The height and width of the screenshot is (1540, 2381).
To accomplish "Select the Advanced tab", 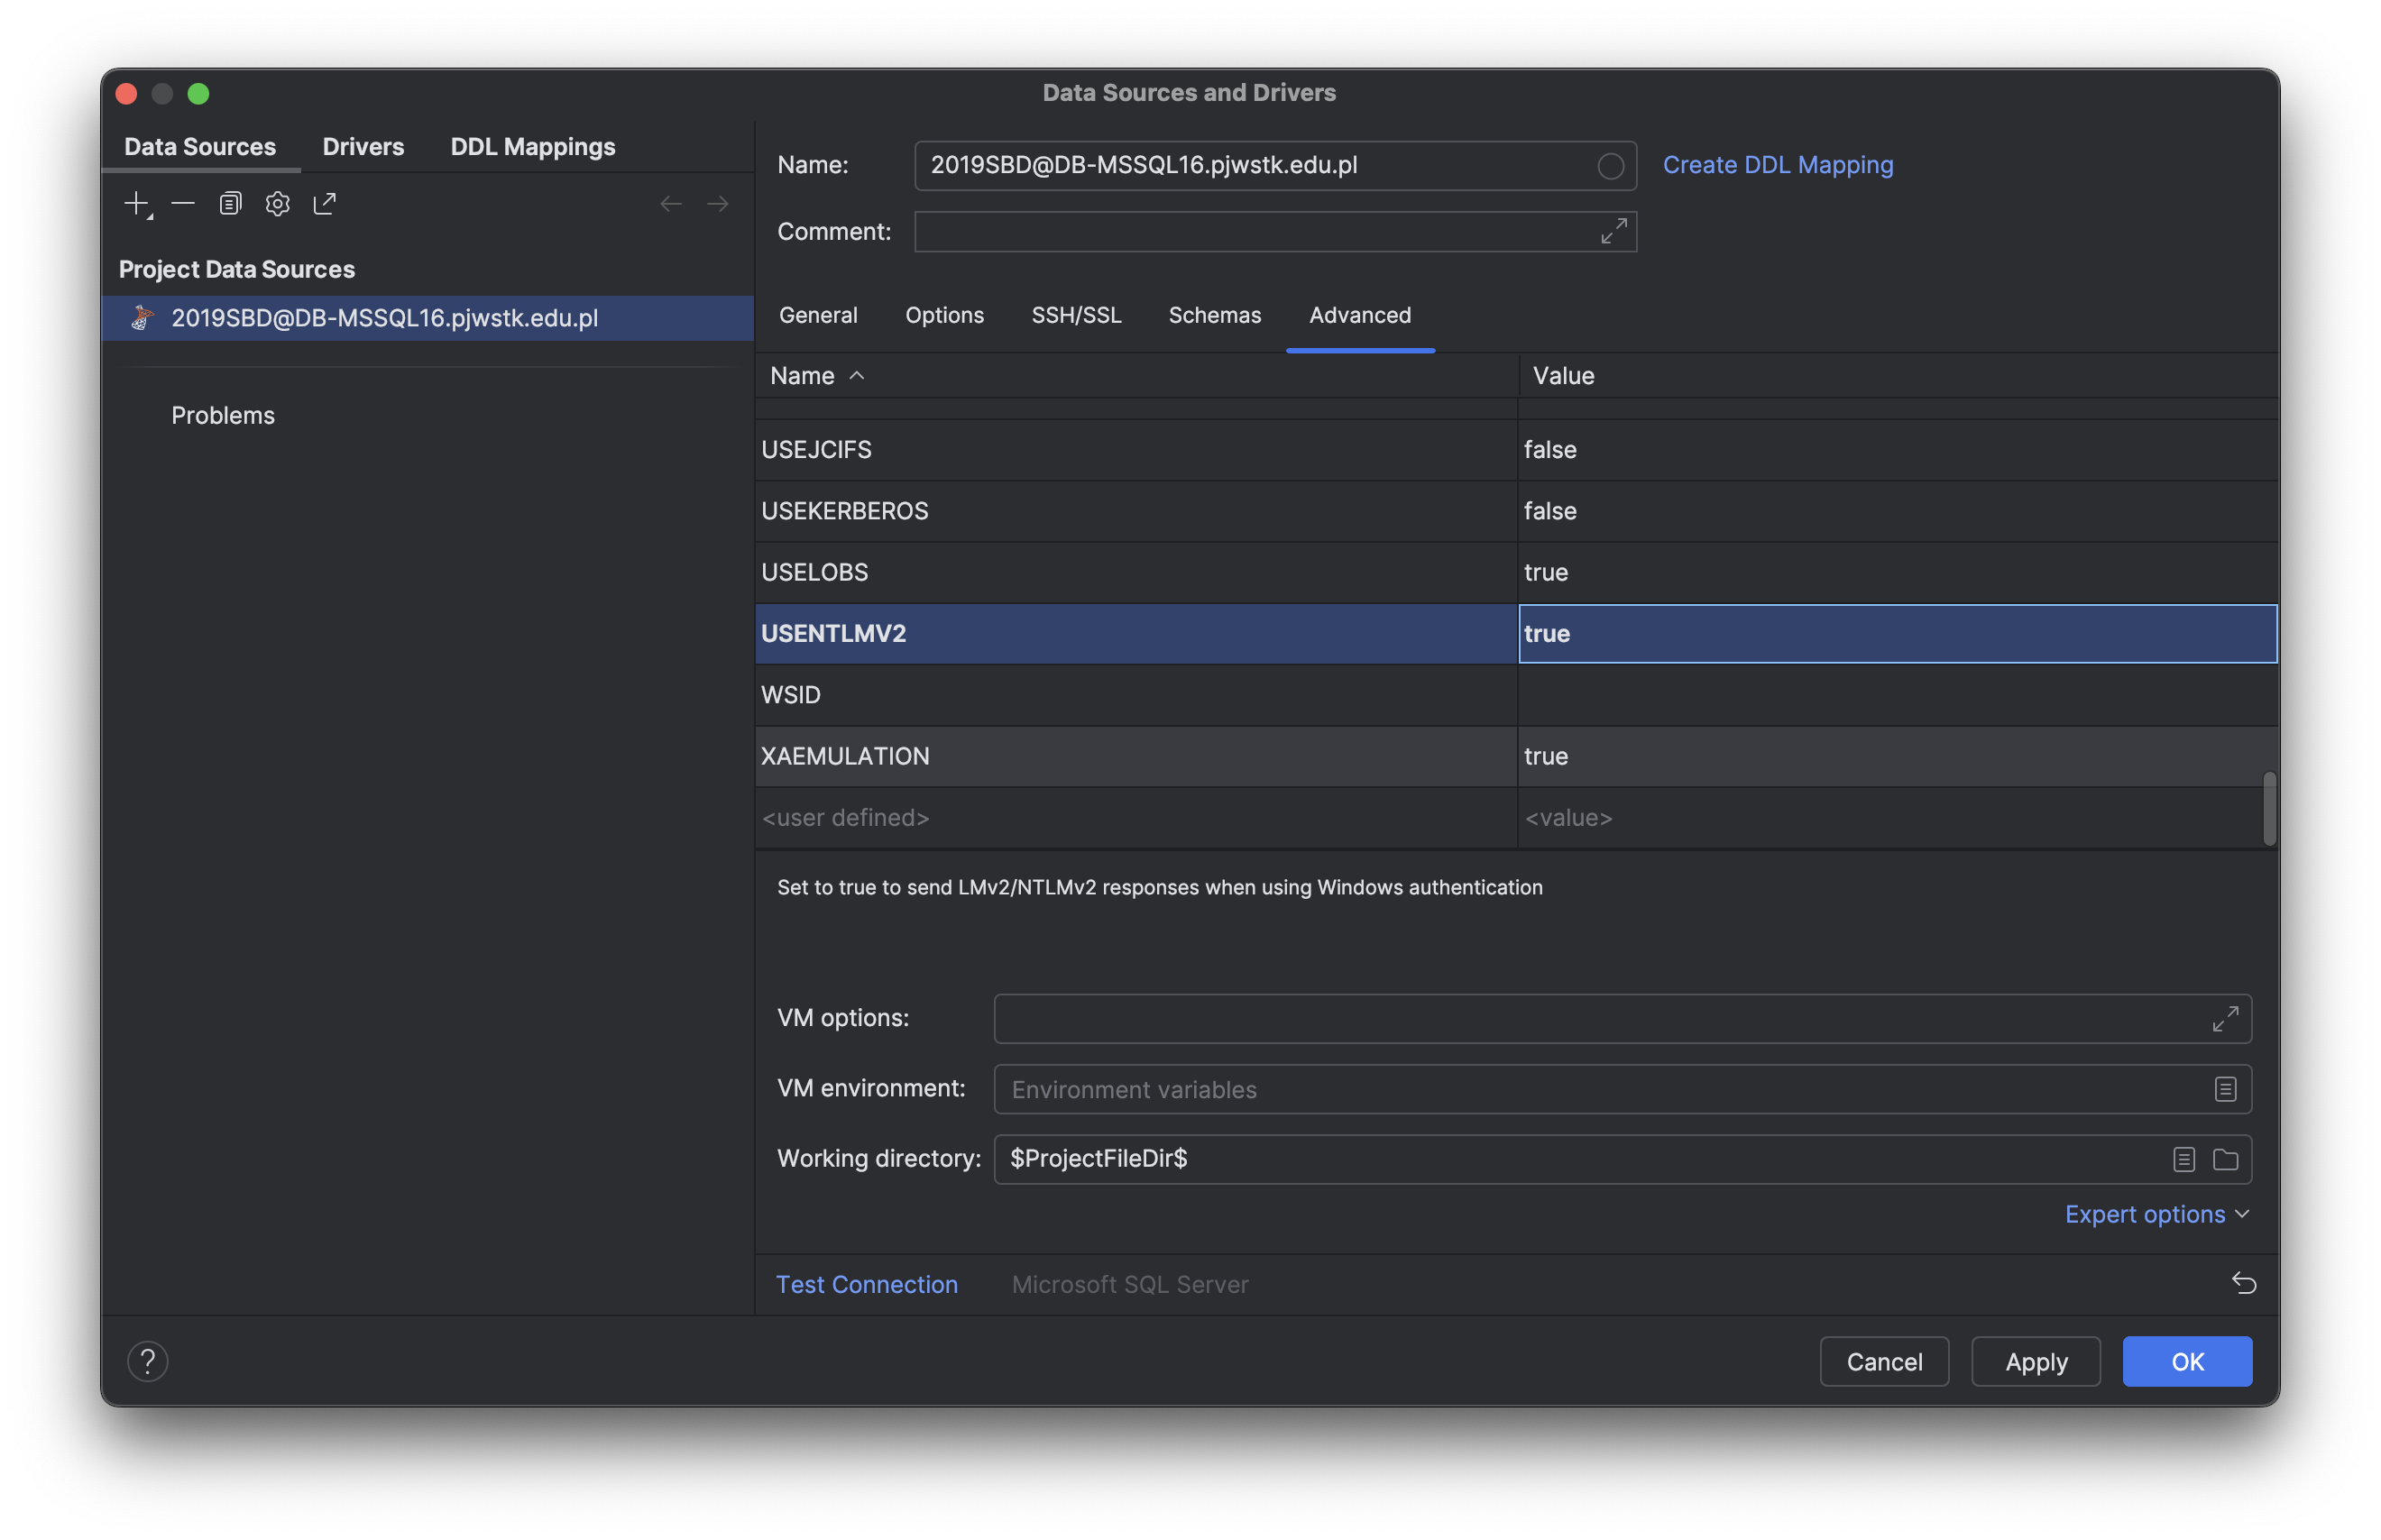I will tap(1360, 315).
